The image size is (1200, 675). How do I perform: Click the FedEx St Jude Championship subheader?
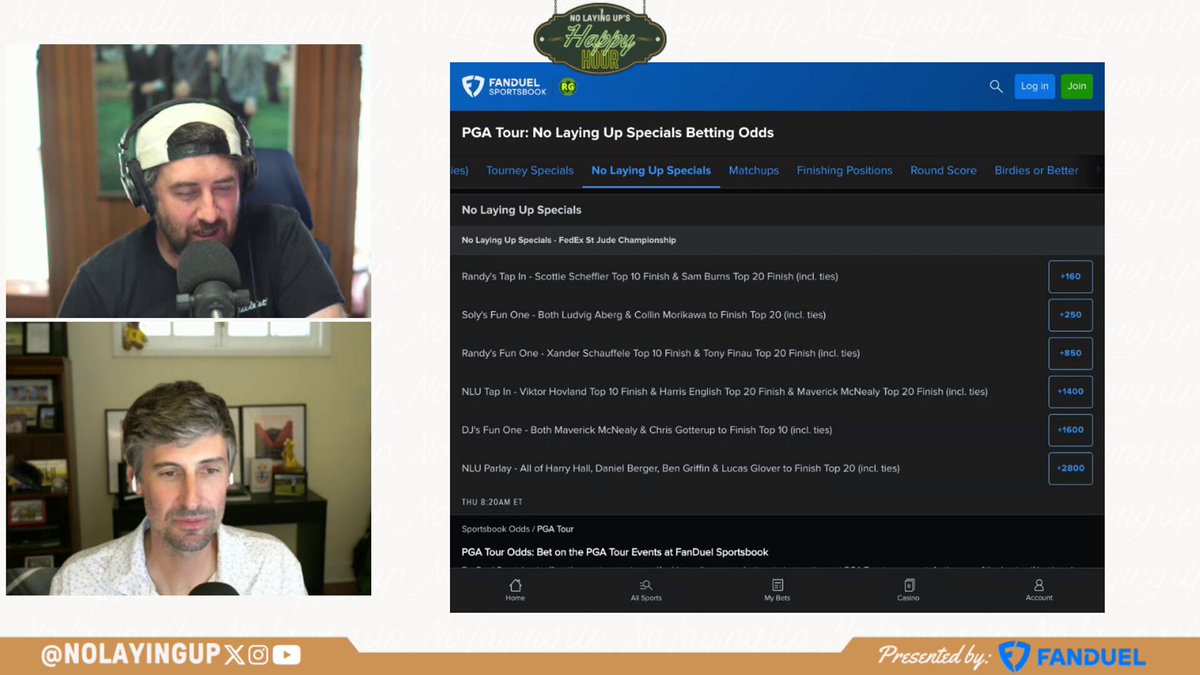click(568, 240)
